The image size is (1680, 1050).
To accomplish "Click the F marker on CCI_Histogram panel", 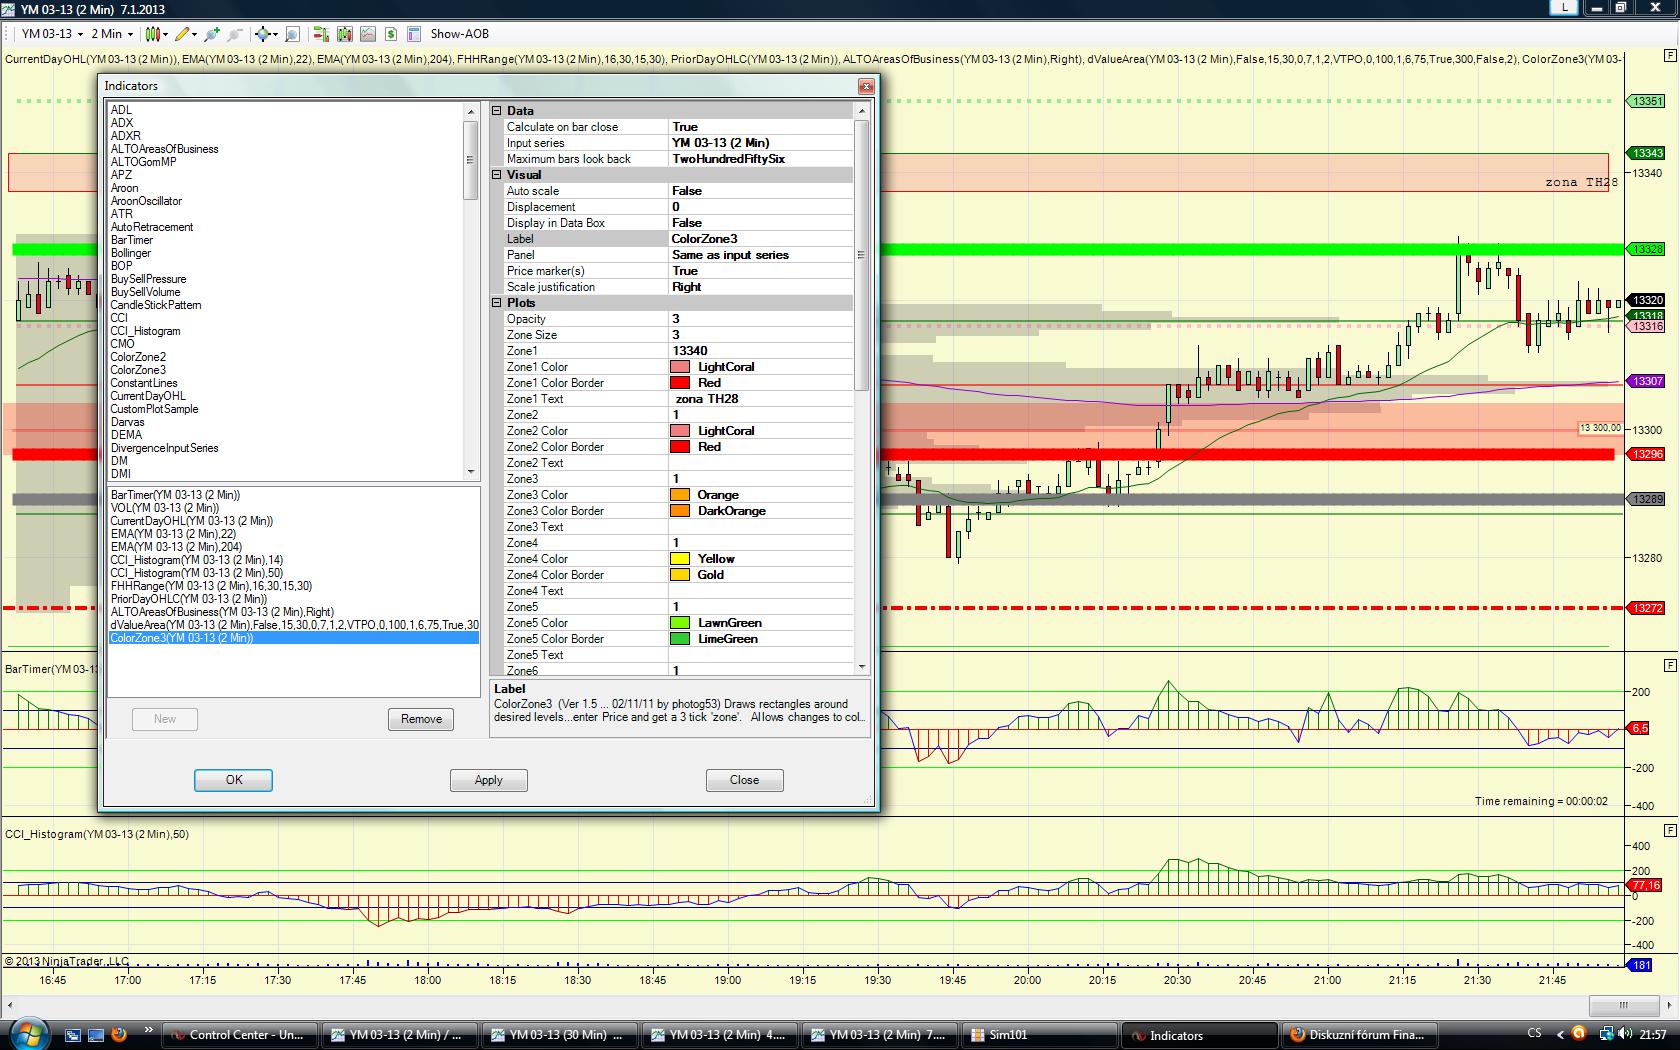I will (x=1669, y=830).
